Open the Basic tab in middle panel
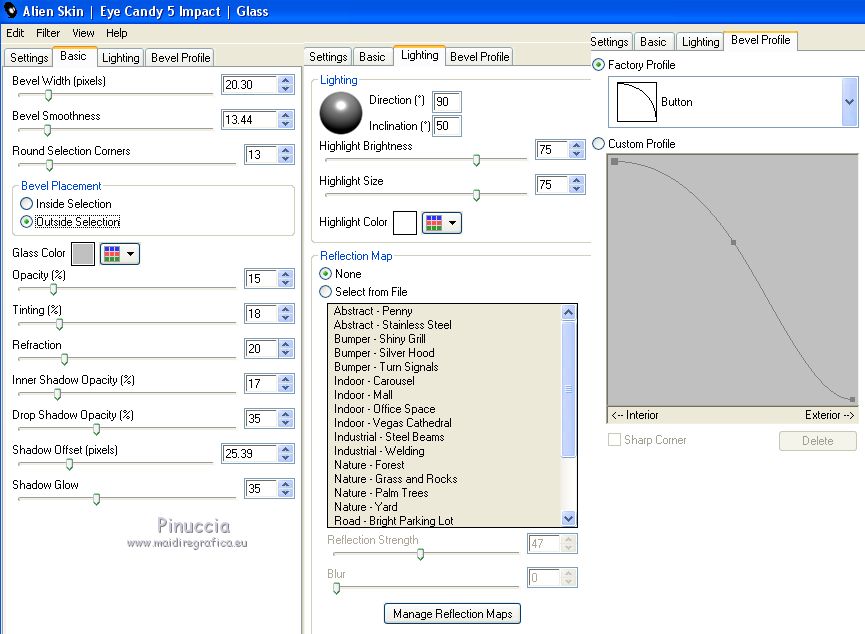This screenshot has height=634, width=865. 372,57
